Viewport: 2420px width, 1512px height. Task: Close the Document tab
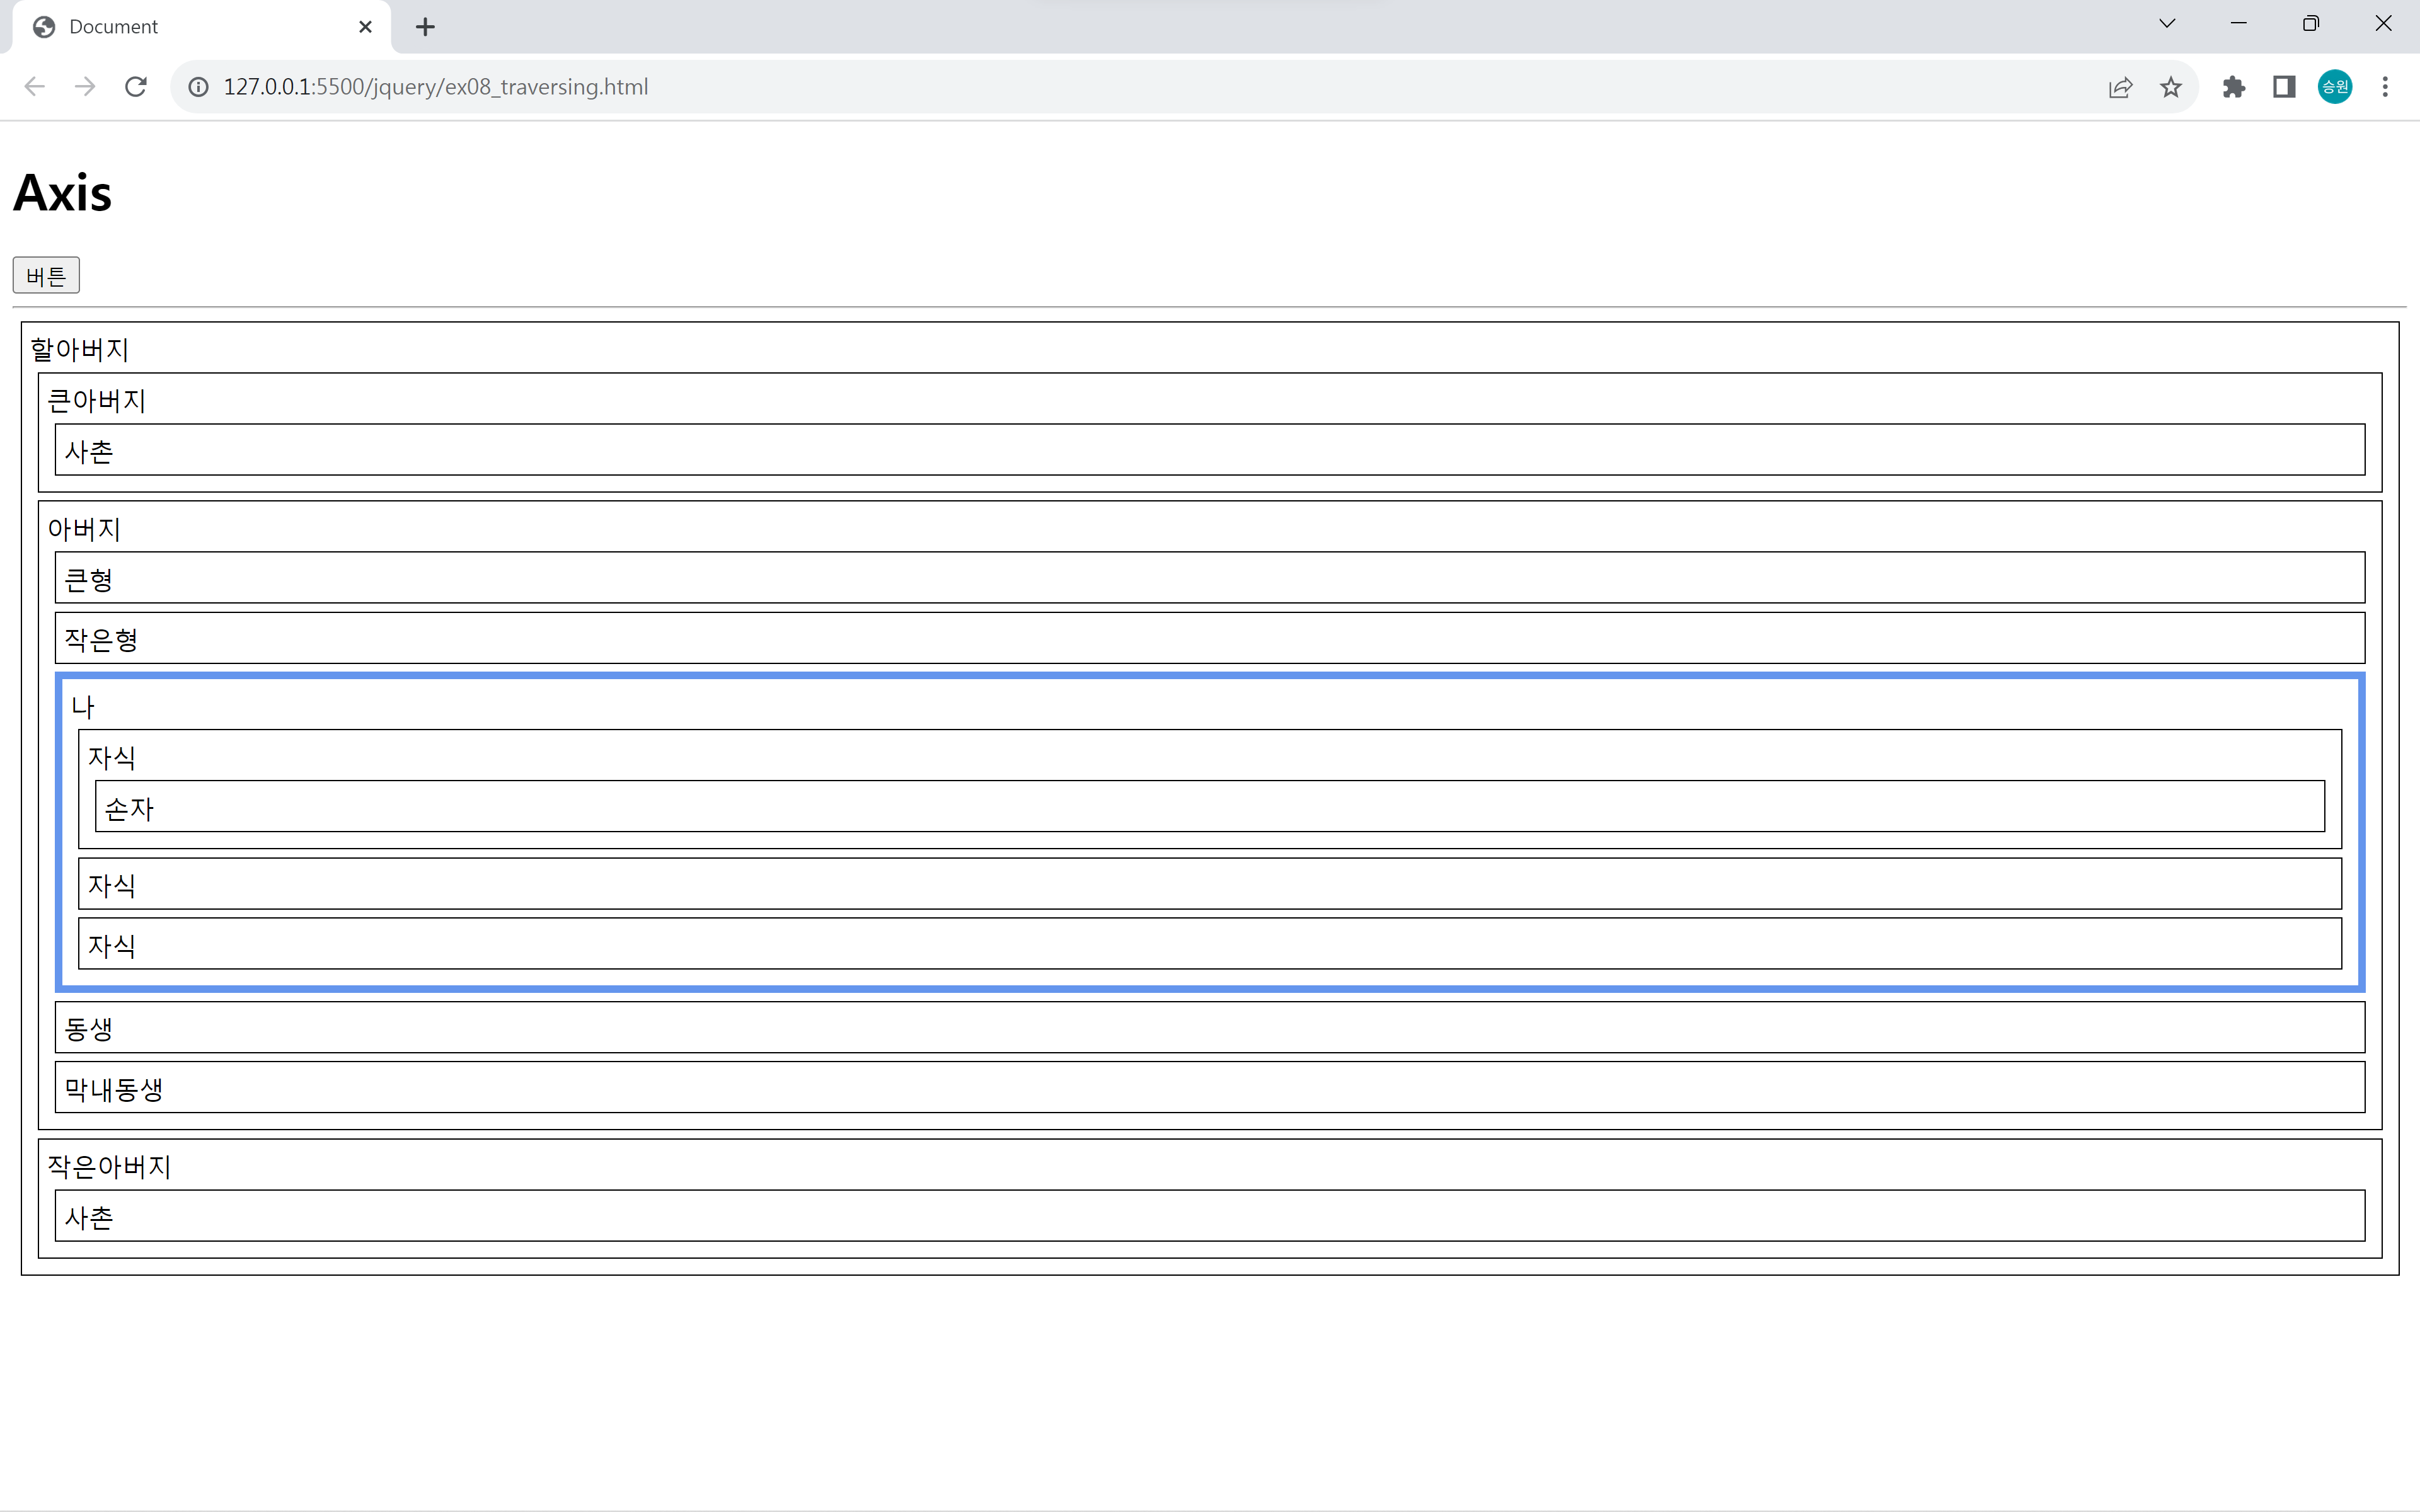pos(365,27)
